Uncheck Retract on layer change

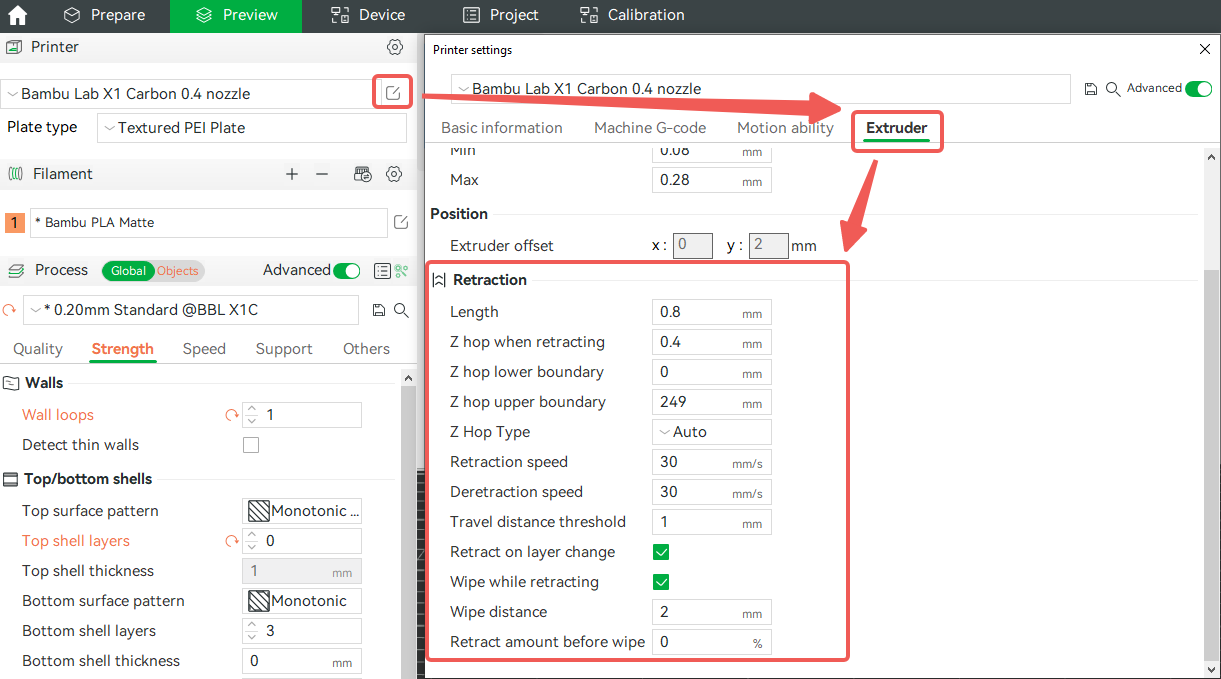coord(661,552)
